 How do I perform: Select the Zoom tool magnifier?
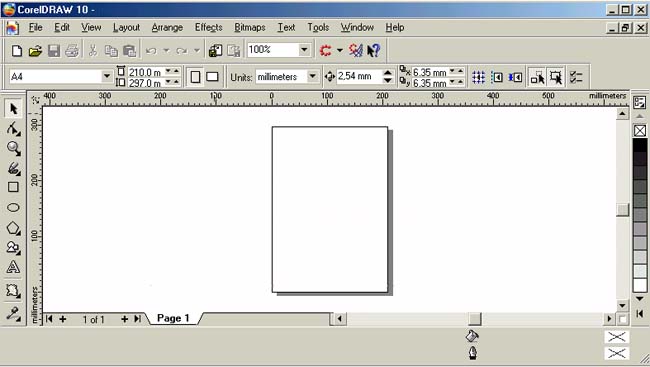(13, 148)
